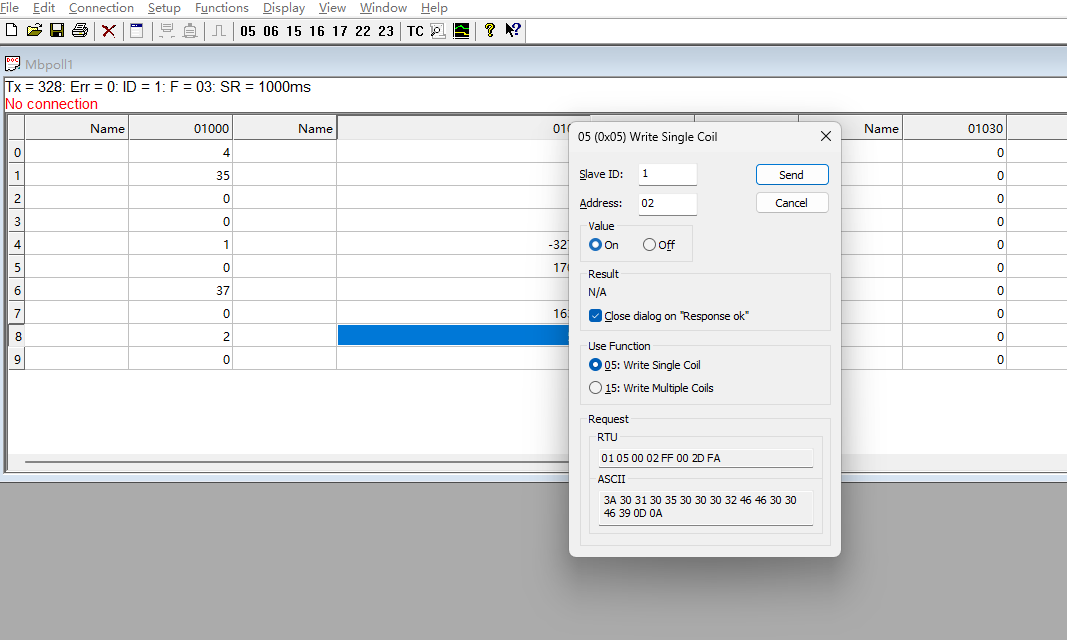Click the red X delete icon
Viewport: 1067px width, 640px height.
[x=109, y=31]
